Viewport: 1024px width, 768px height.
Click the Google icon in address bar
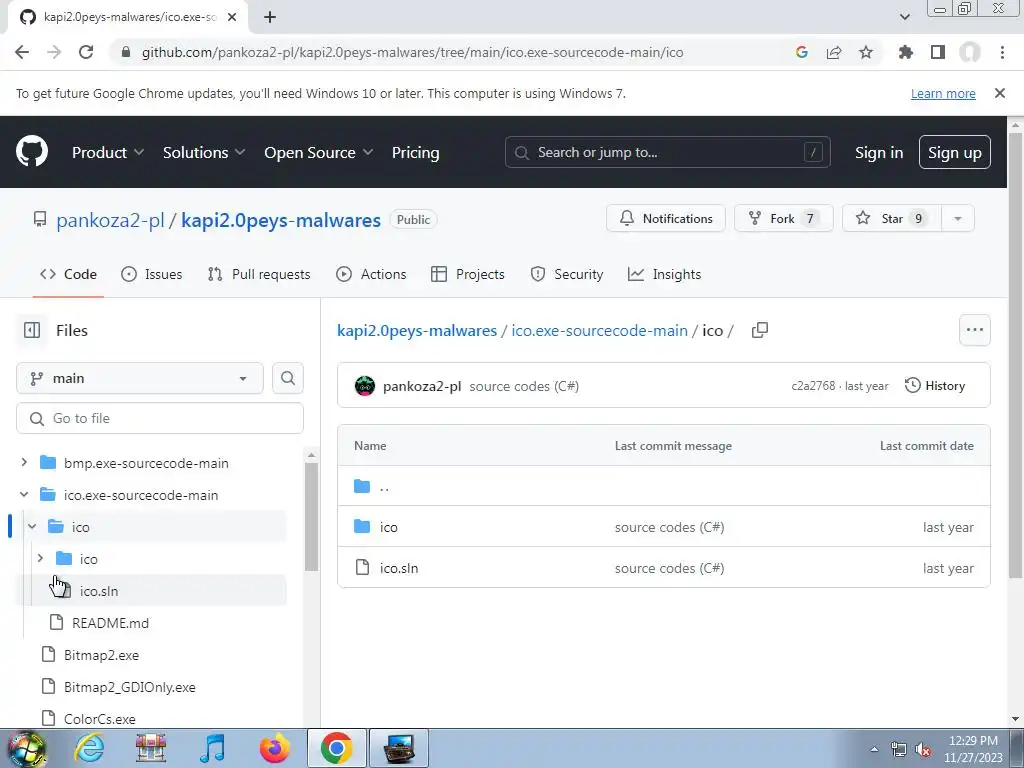point(802,52)
